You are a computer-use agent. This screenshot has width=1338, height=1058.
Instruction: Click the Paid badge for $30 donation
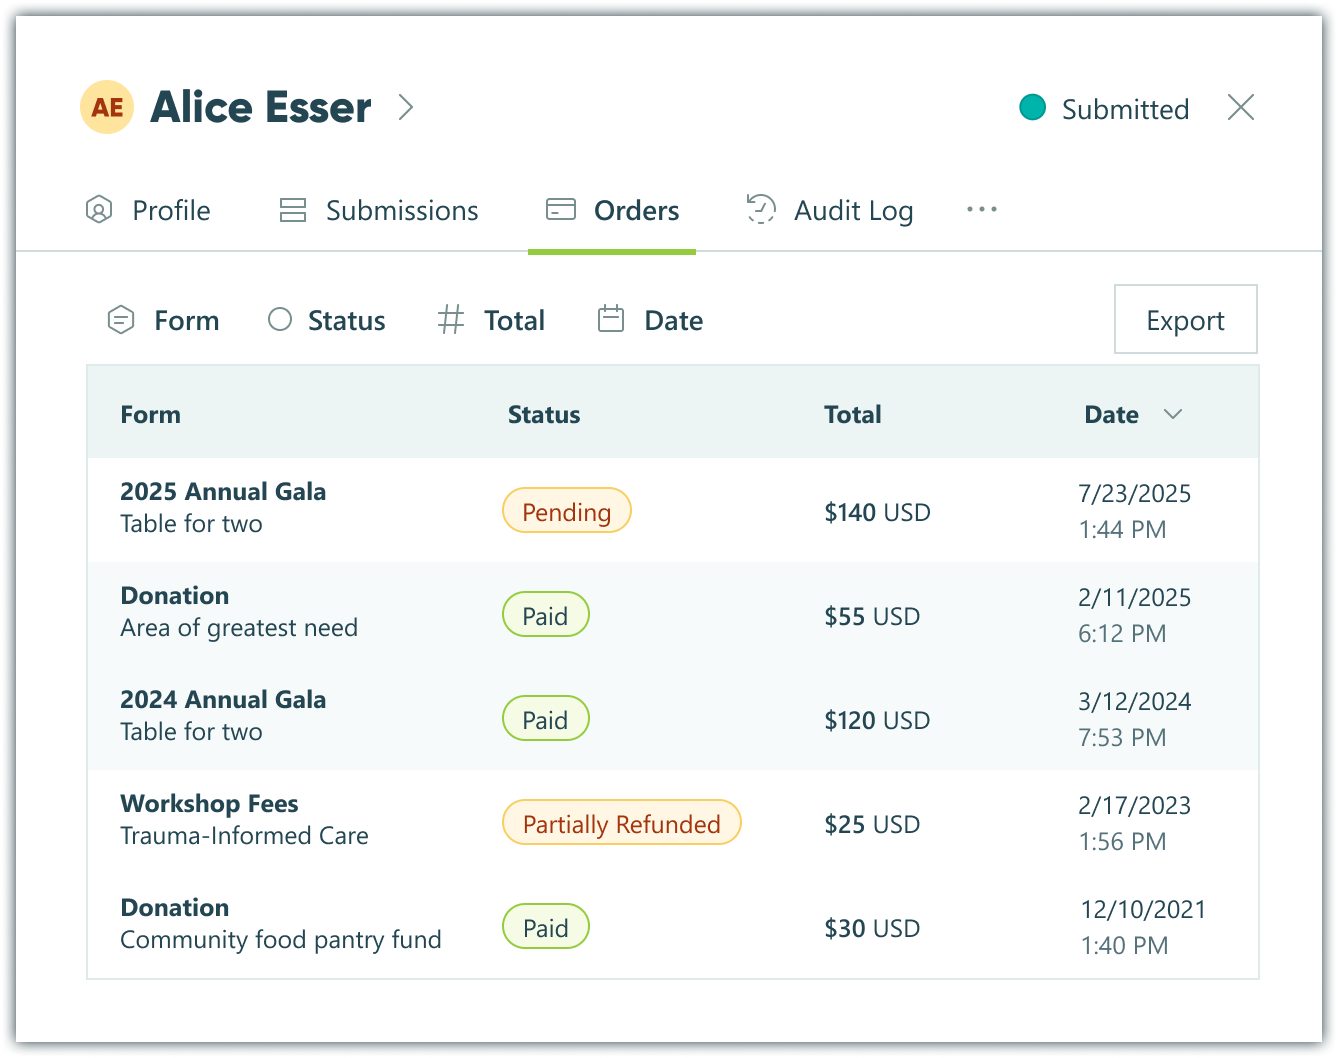tap(546, 926)
